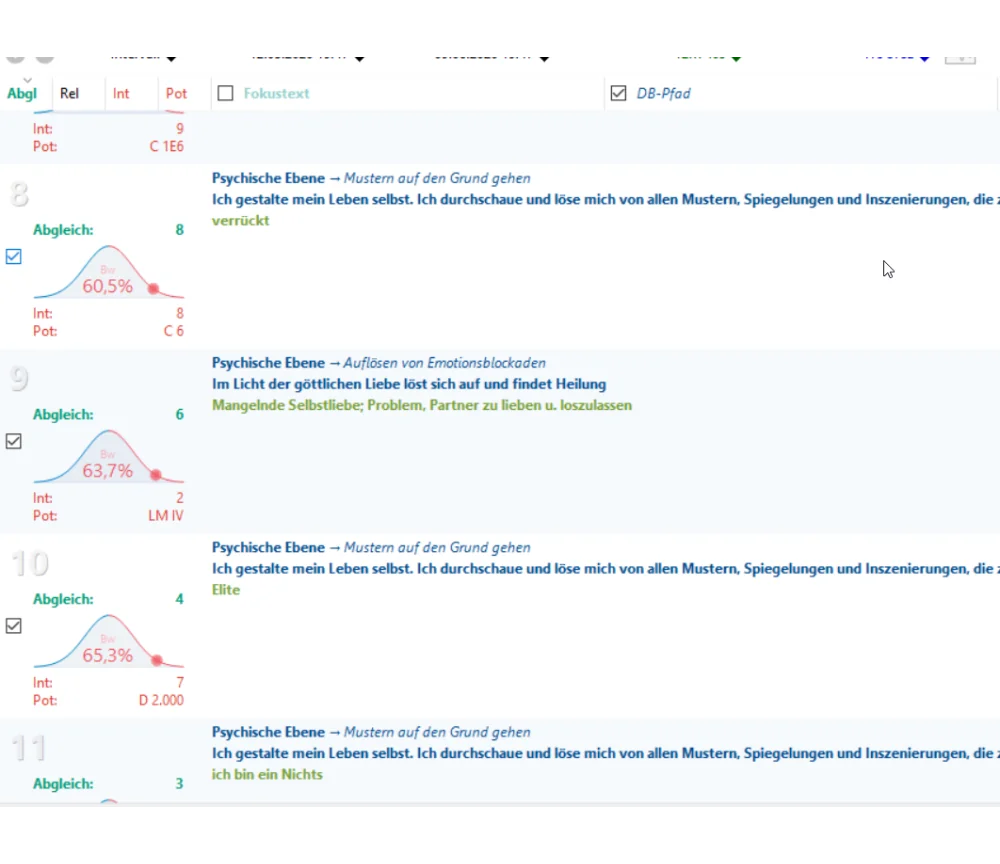Select the large row number 9
This screenshot has width=1000, height=864.
19,379
